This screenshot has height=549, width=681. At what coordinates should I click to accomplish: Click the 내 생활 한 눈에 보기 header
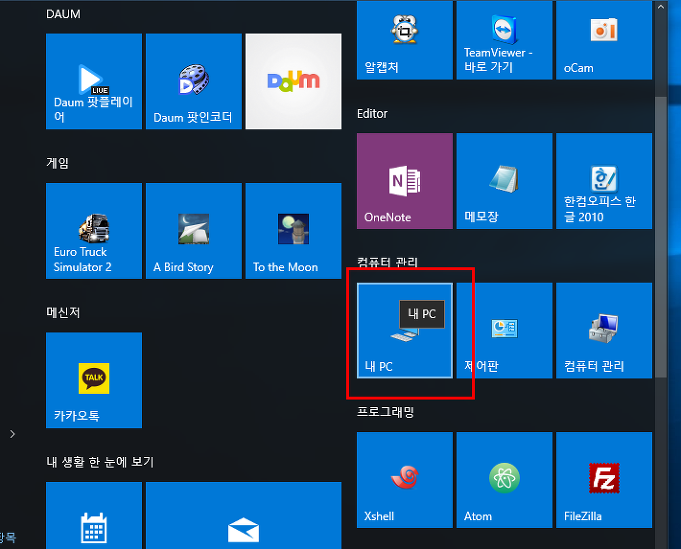(100, 462)
